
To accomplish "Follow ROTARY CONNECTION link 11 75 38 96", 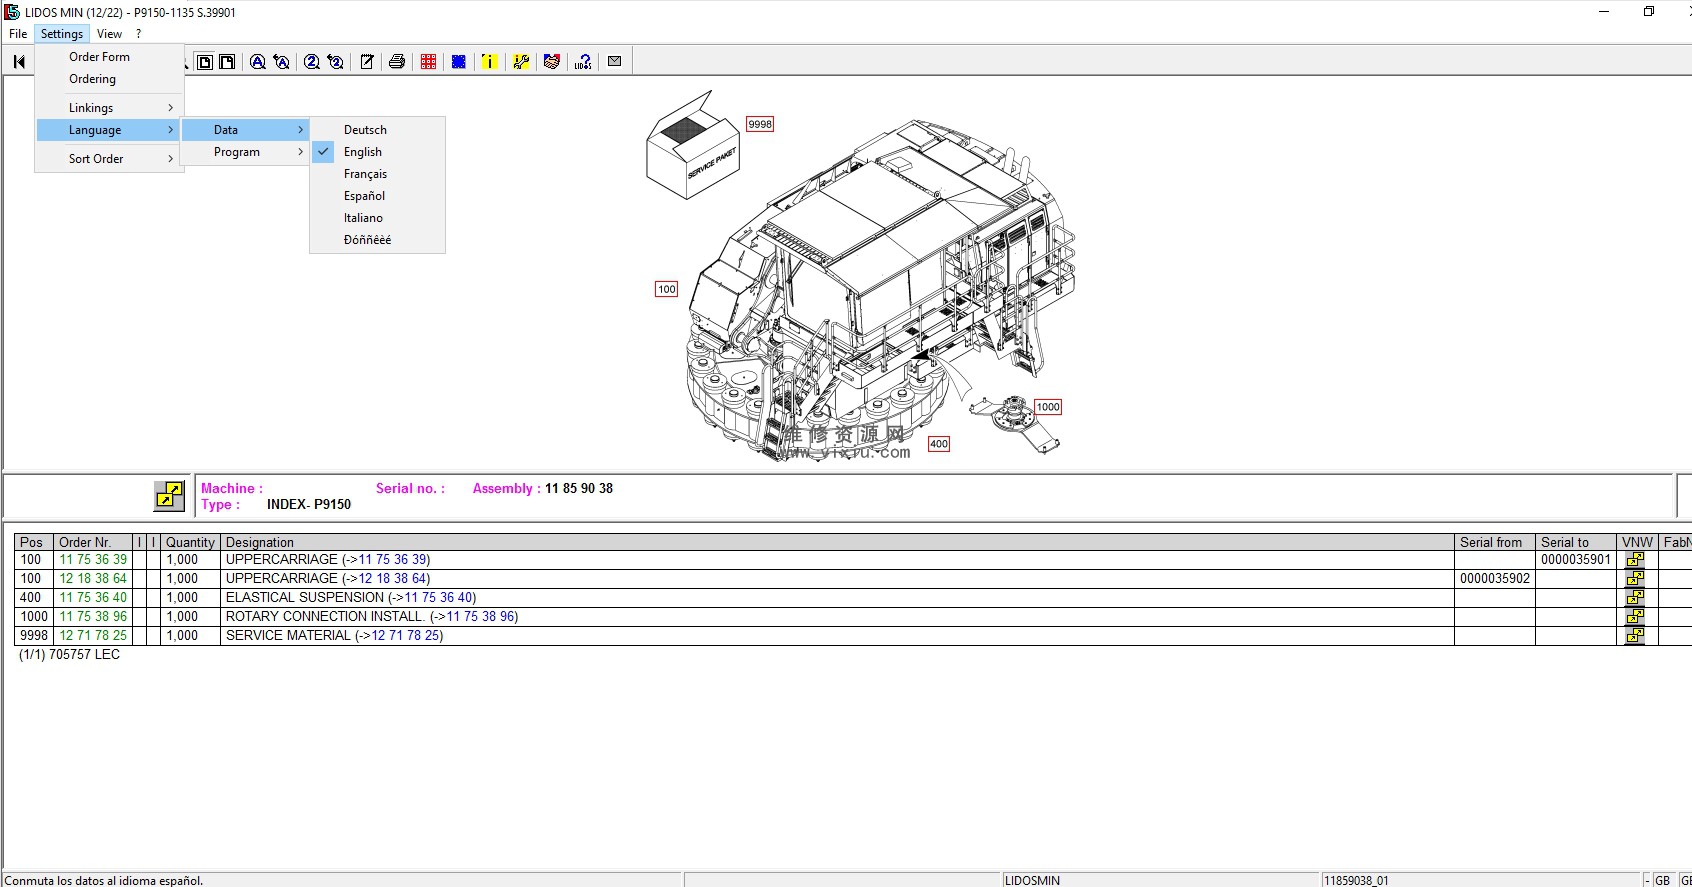I will pyautogui.click(x=480, y=617).
